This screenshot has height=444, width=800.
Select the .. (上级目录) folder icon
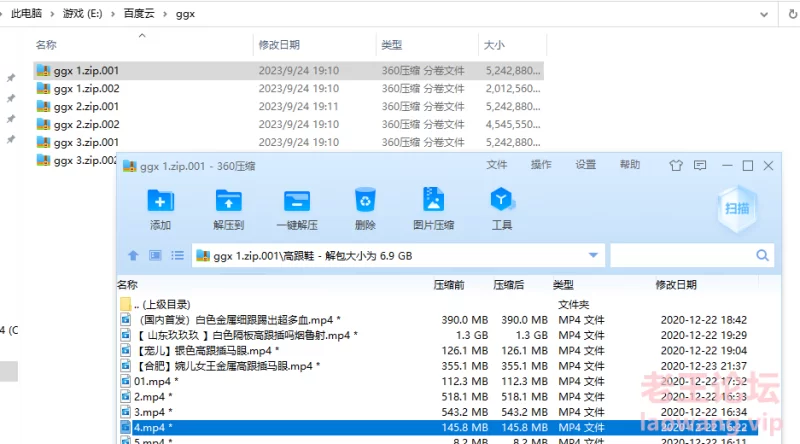(x=126, y=305)
